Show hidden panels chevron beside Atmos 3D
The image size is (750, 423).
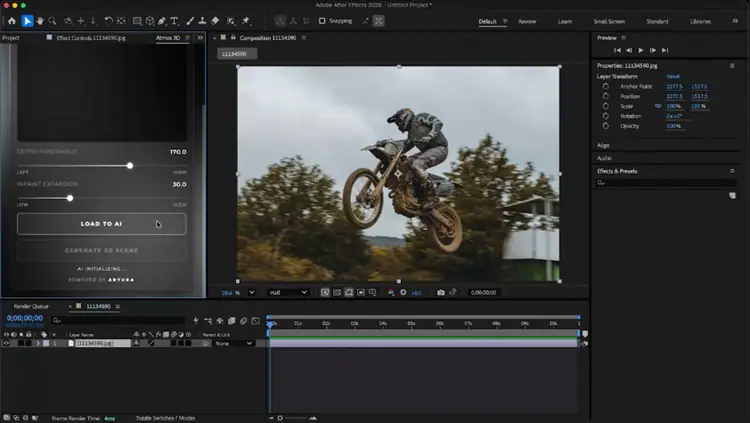pyautogui.click(x=200, y=37)
